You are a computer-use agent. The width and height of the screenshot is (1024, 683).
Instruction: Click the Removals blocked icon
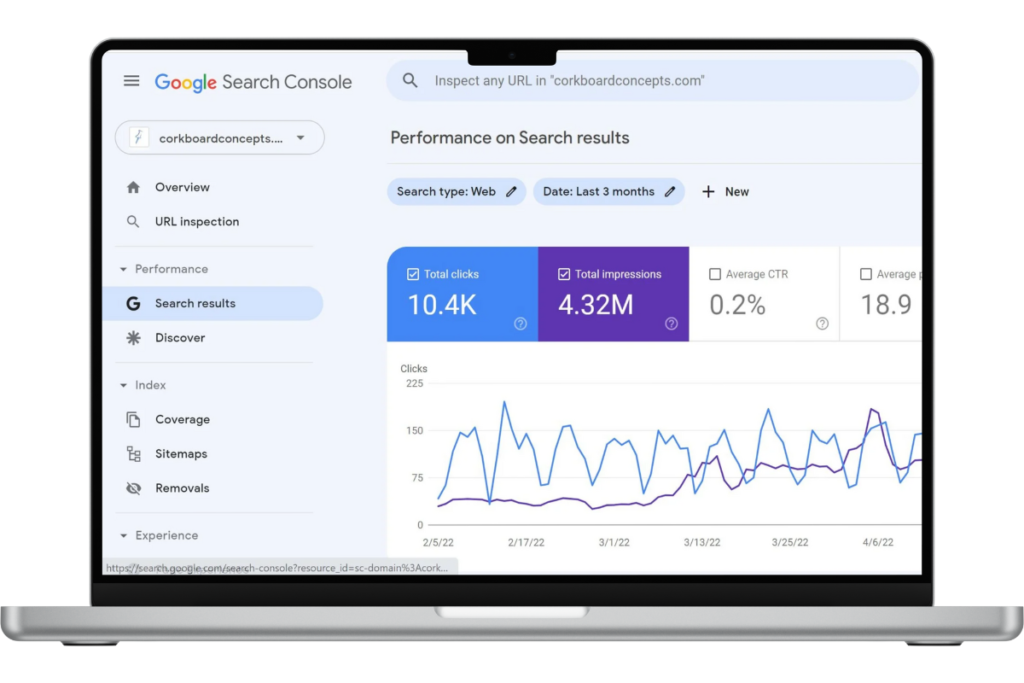[135, 488]
